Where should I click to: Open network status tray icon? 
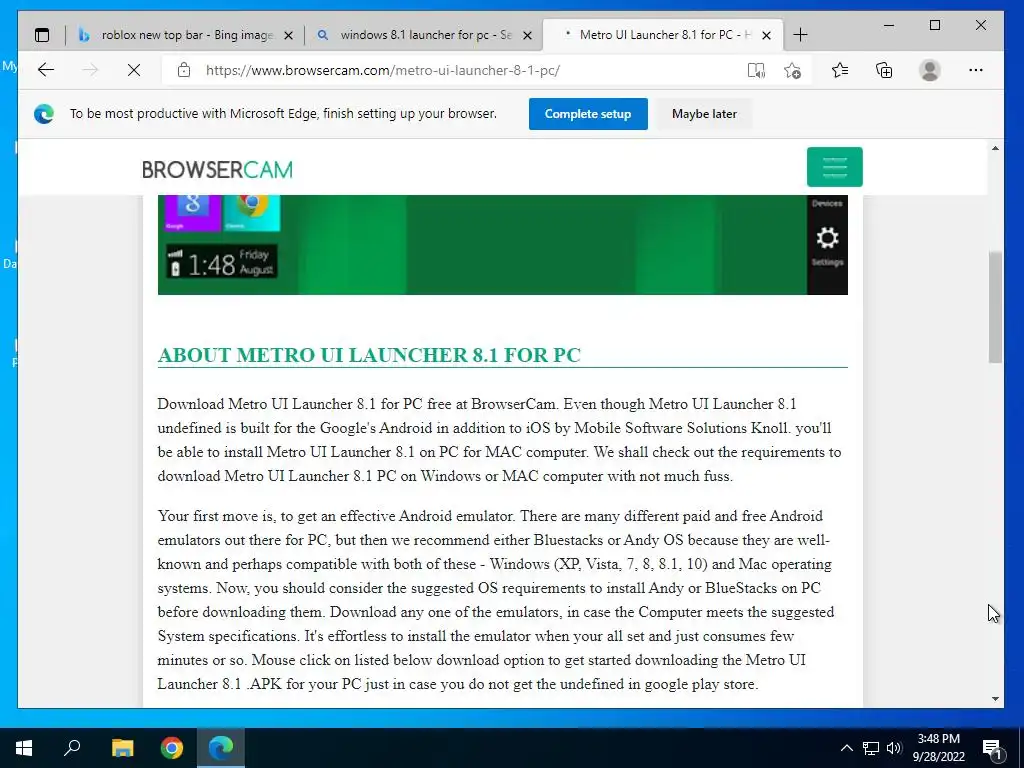click(x=871, y=748)
